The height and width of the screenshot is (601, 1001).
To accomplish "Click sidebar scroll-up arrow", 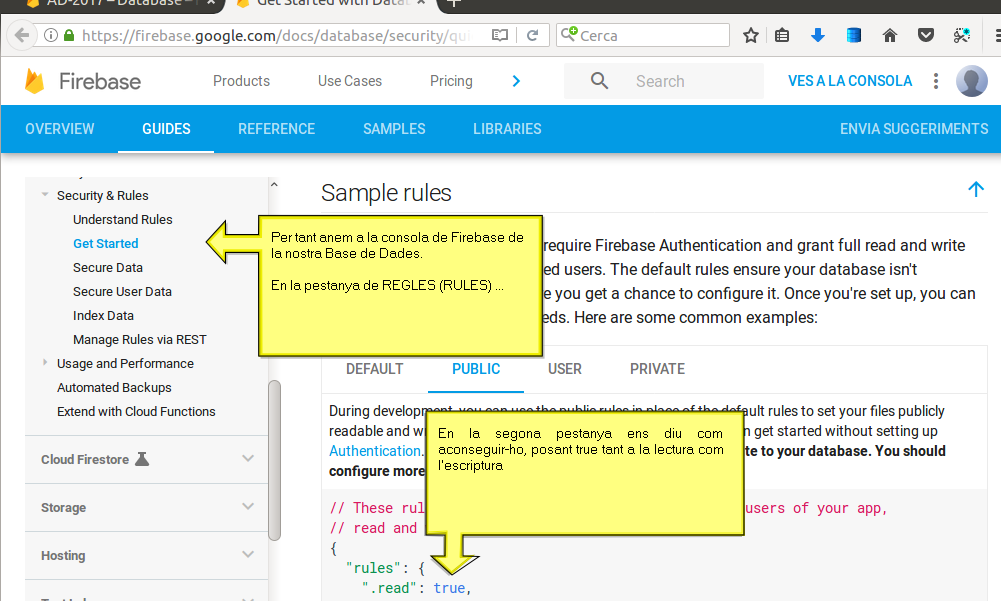I will click(x=274, y=185).
